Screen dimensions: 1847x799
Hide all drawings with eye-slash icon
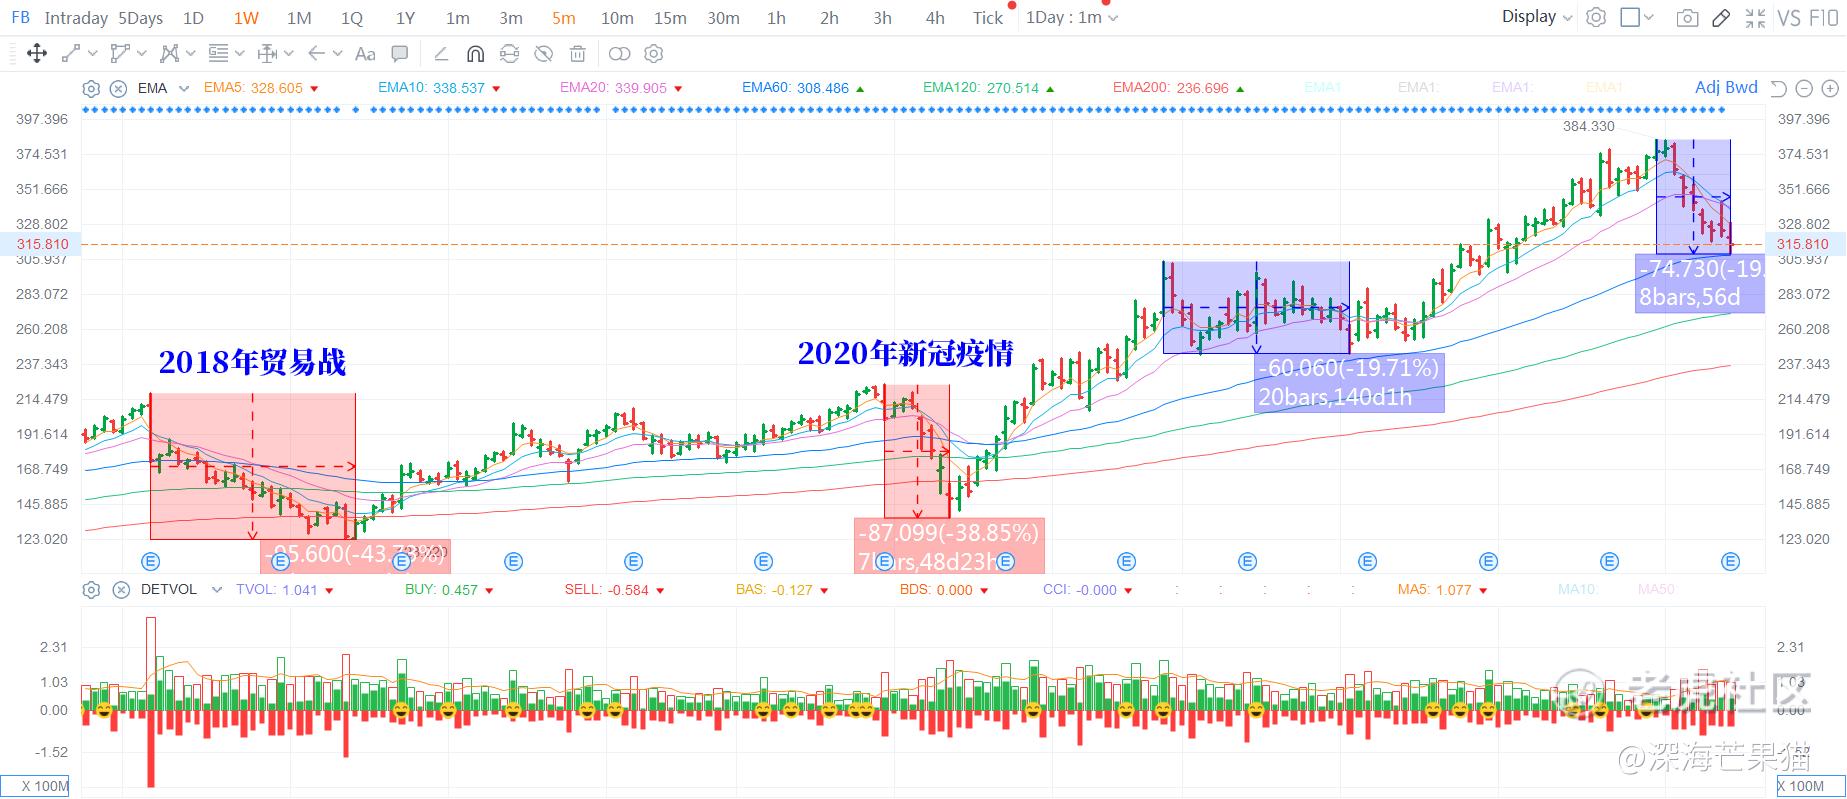[x=543, y=54]
